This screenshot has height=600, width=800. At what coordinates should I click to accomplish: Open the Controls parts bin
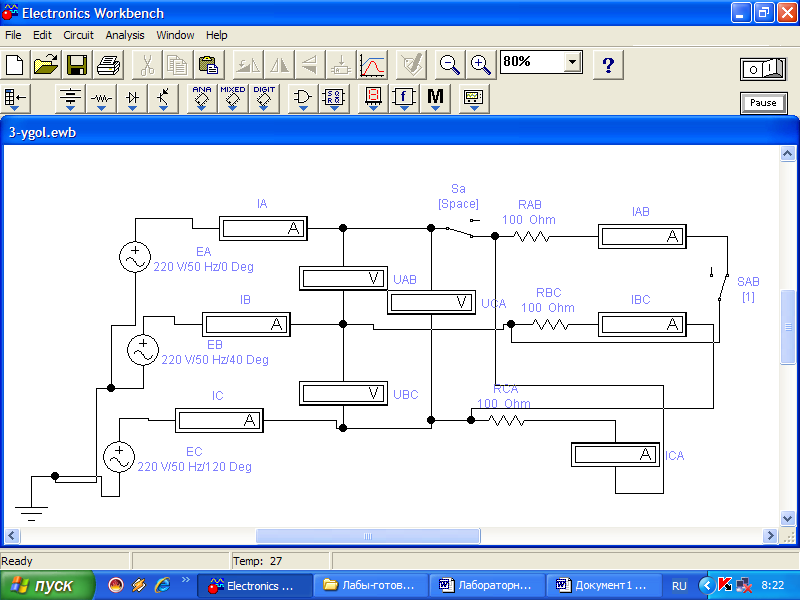[404, 98]
